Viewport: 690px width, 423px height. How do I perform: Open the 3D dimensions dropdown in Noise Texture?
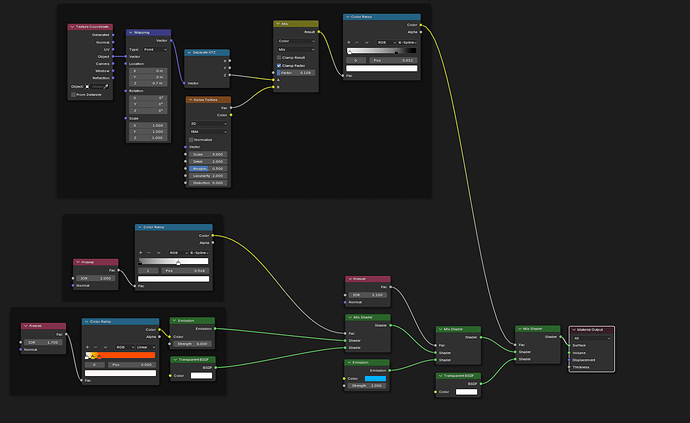pos(208,124)
